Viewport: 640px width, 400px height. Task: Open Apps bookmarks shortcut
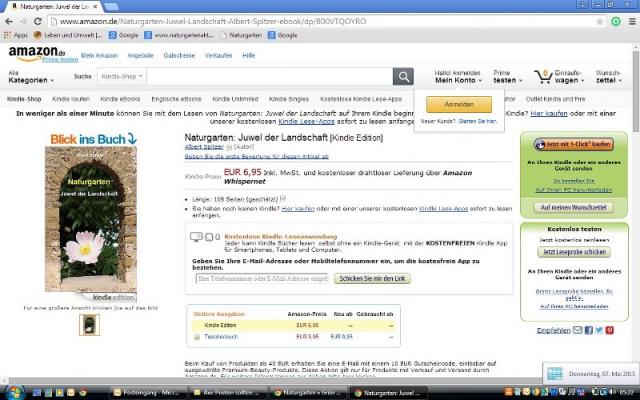16,35
